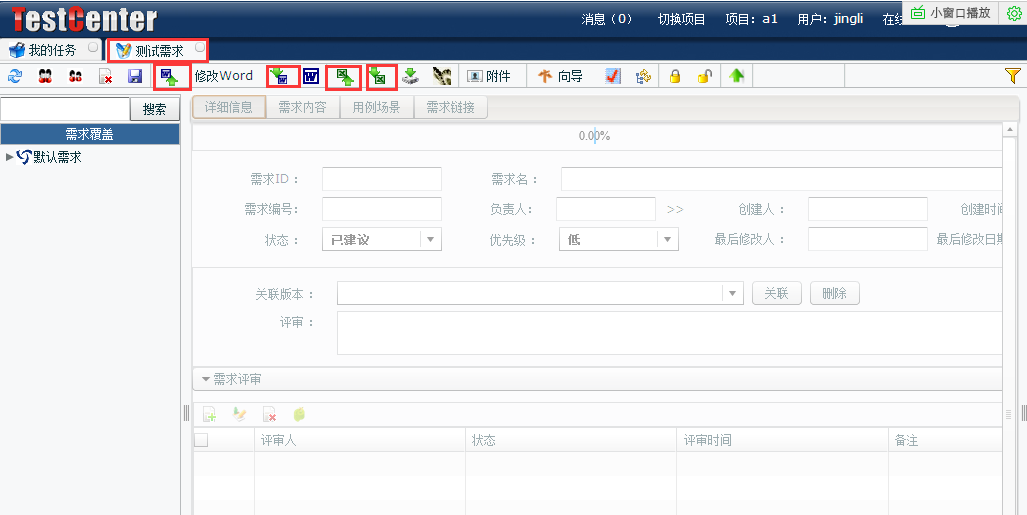Click the refresh icon in the toolbar

pos(14,77)
